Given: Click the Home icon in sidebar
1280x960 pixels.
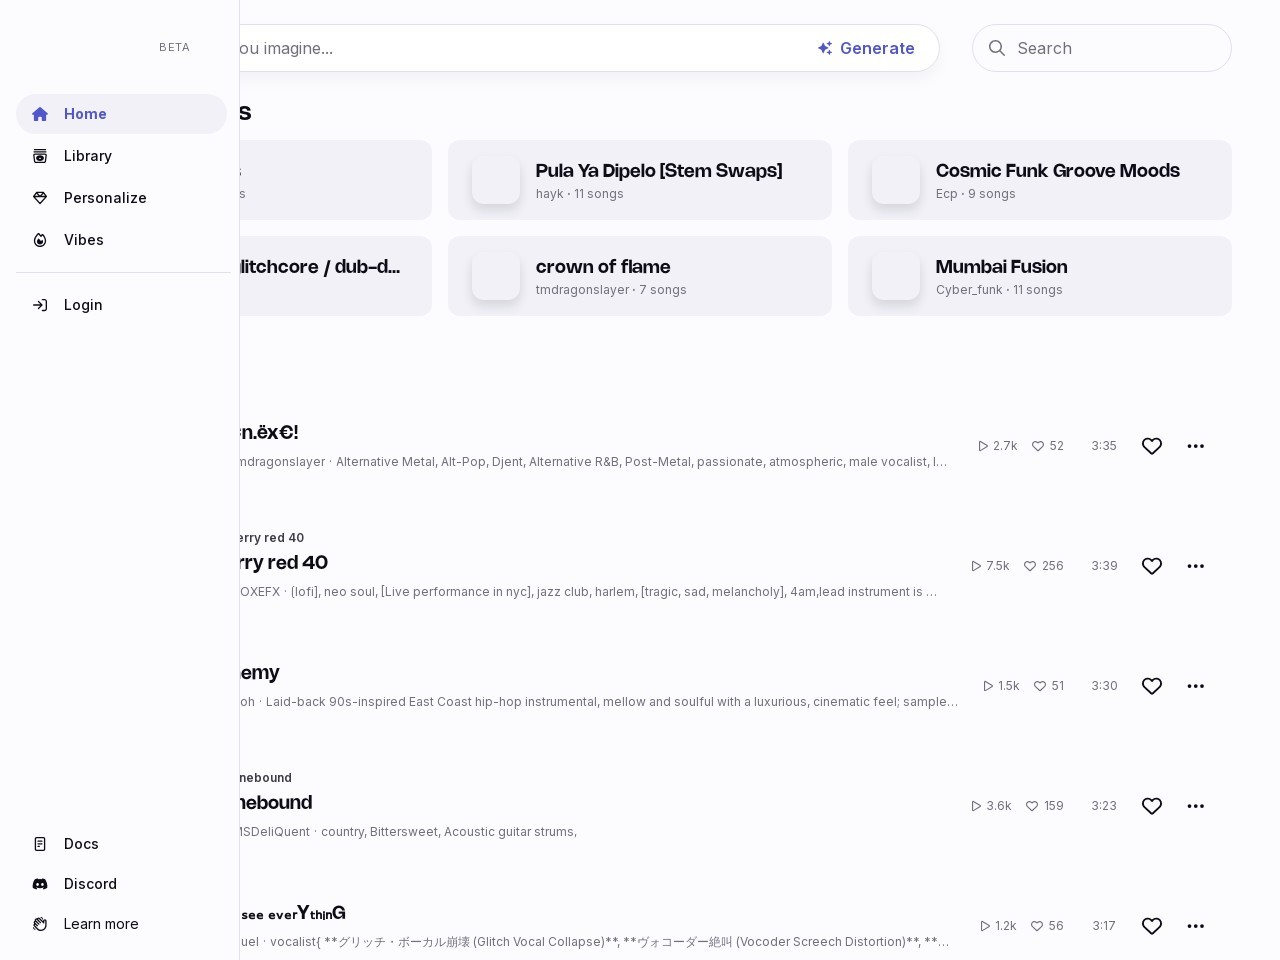Looking at the screenshot, I should [x=40, y=114].
